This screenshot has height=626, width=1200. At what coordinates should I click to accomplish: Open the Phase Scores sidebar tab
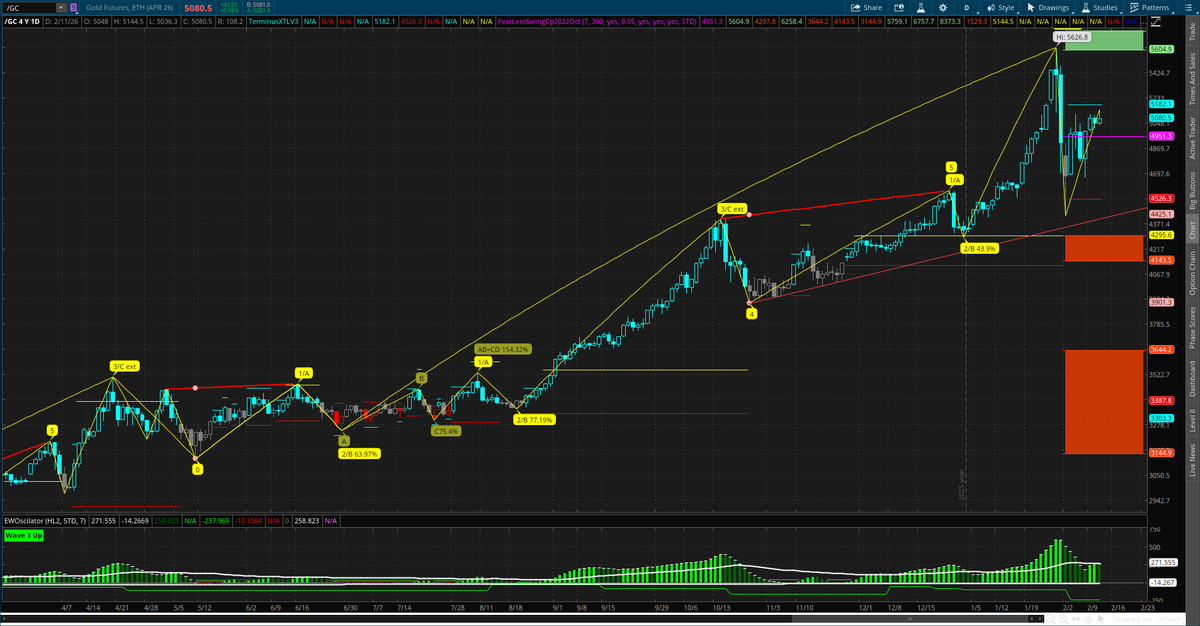tap(1191, 326)
